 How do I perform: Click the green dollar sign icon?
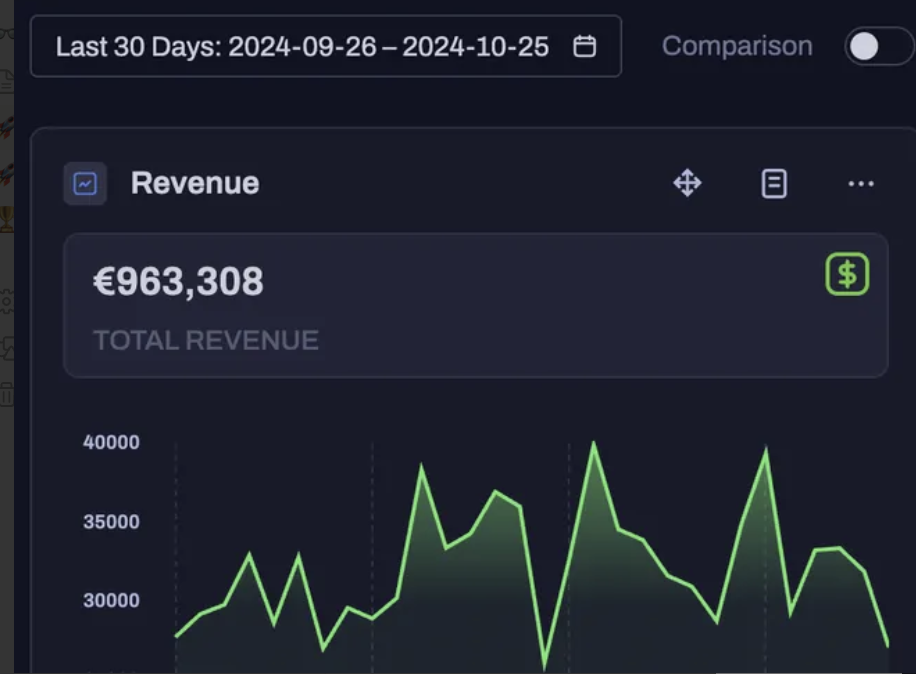pyautogui.click(x=847, y=274)
